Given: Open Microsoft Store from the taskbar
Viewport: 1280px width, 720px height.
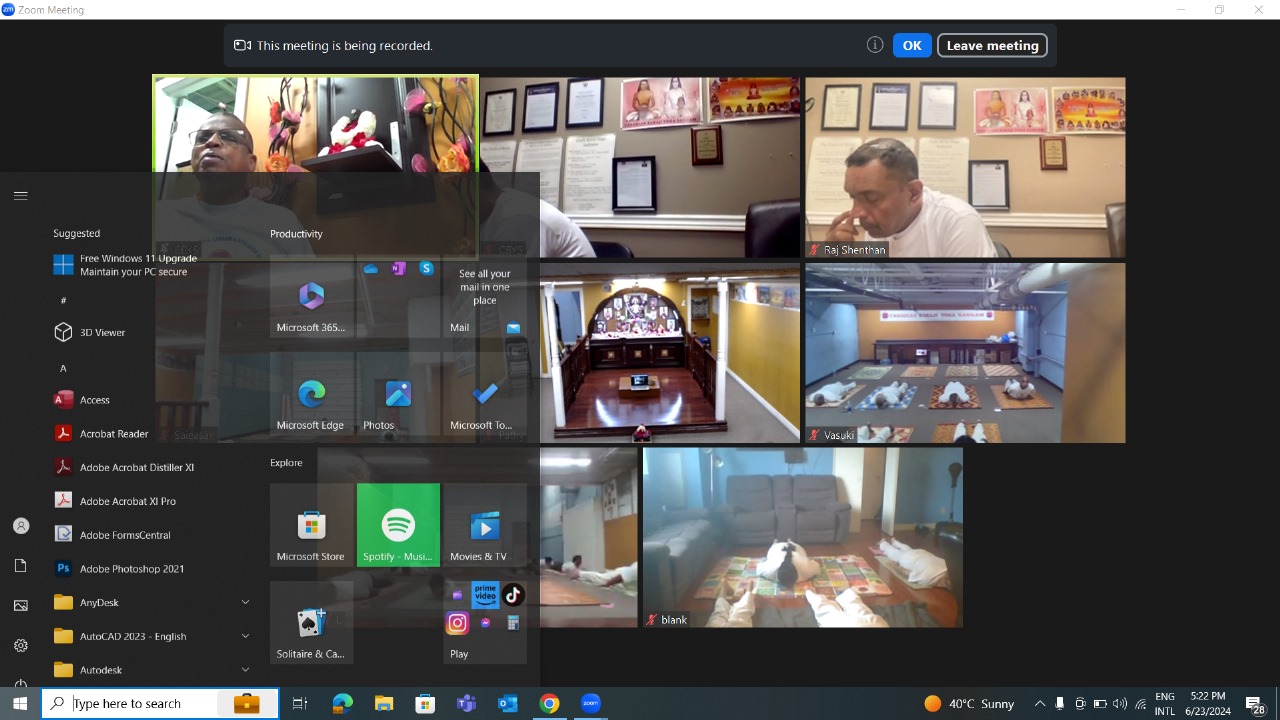Looking at the screenshot, I should [x=425, y=704].
